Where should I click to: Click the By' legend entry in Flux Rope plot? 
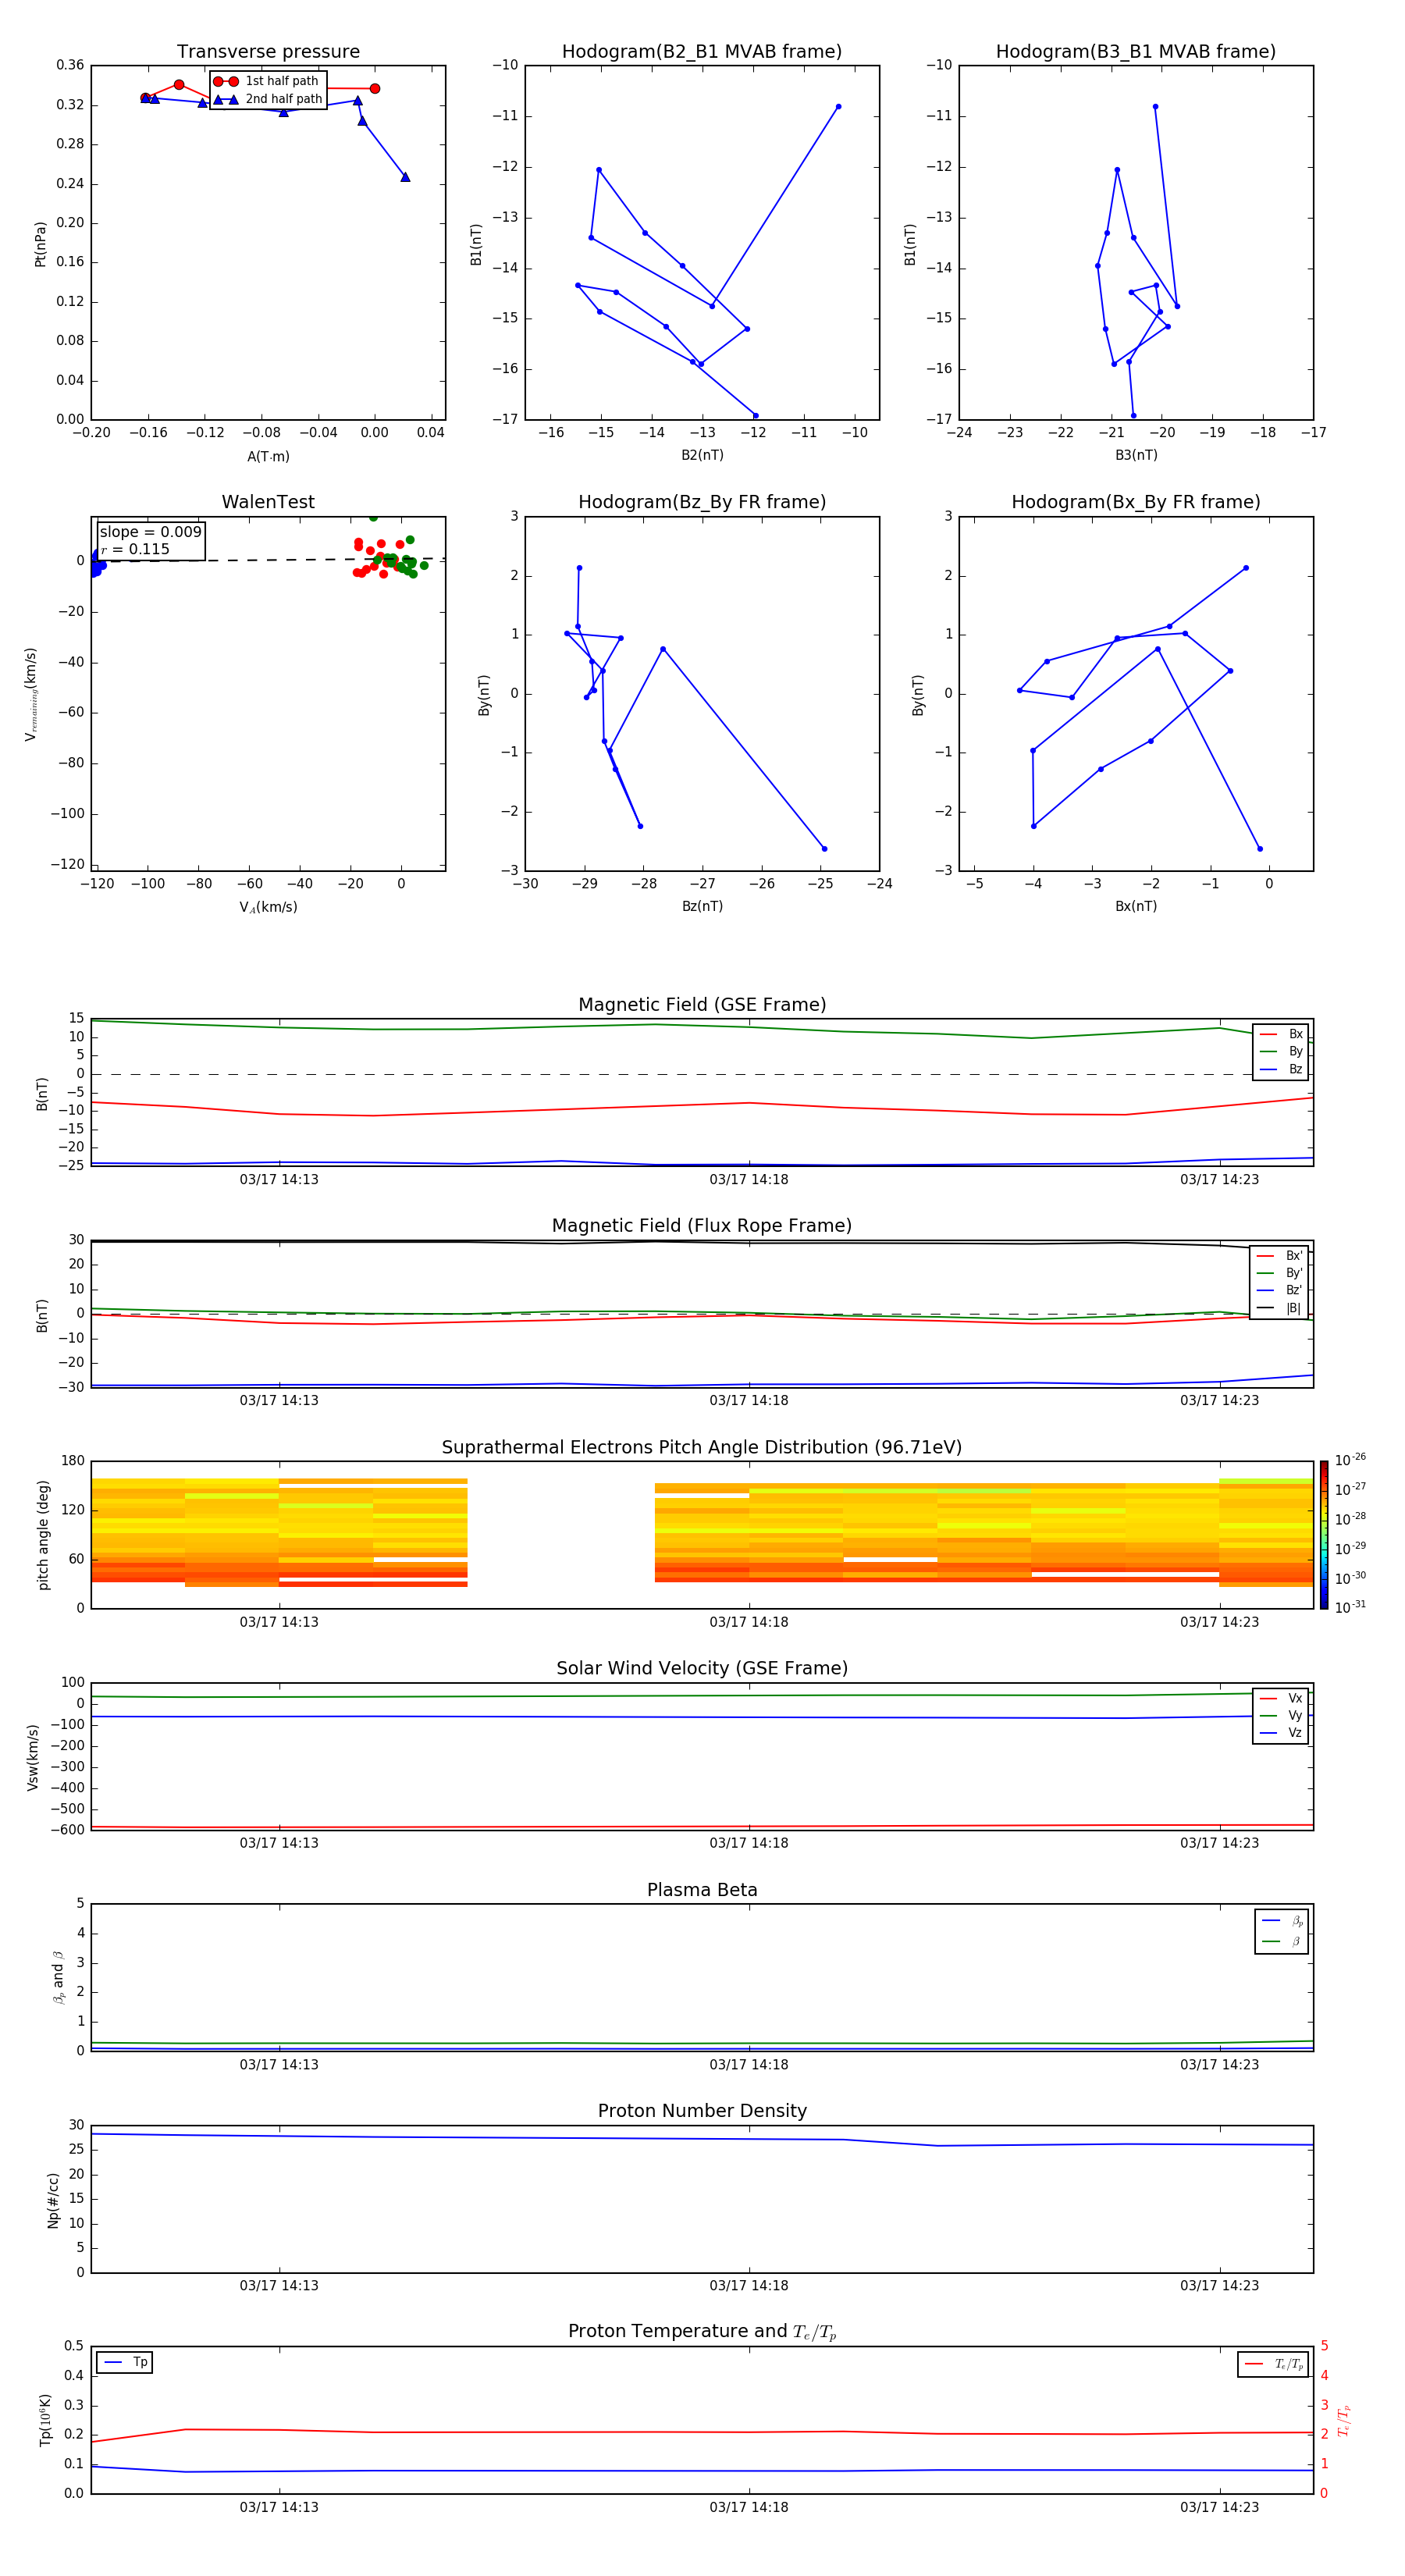[x=1280, y=1273]
